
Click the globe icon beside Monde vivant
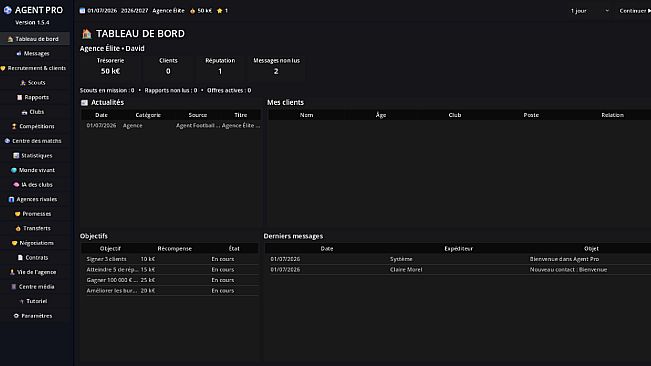click(14, 170)
